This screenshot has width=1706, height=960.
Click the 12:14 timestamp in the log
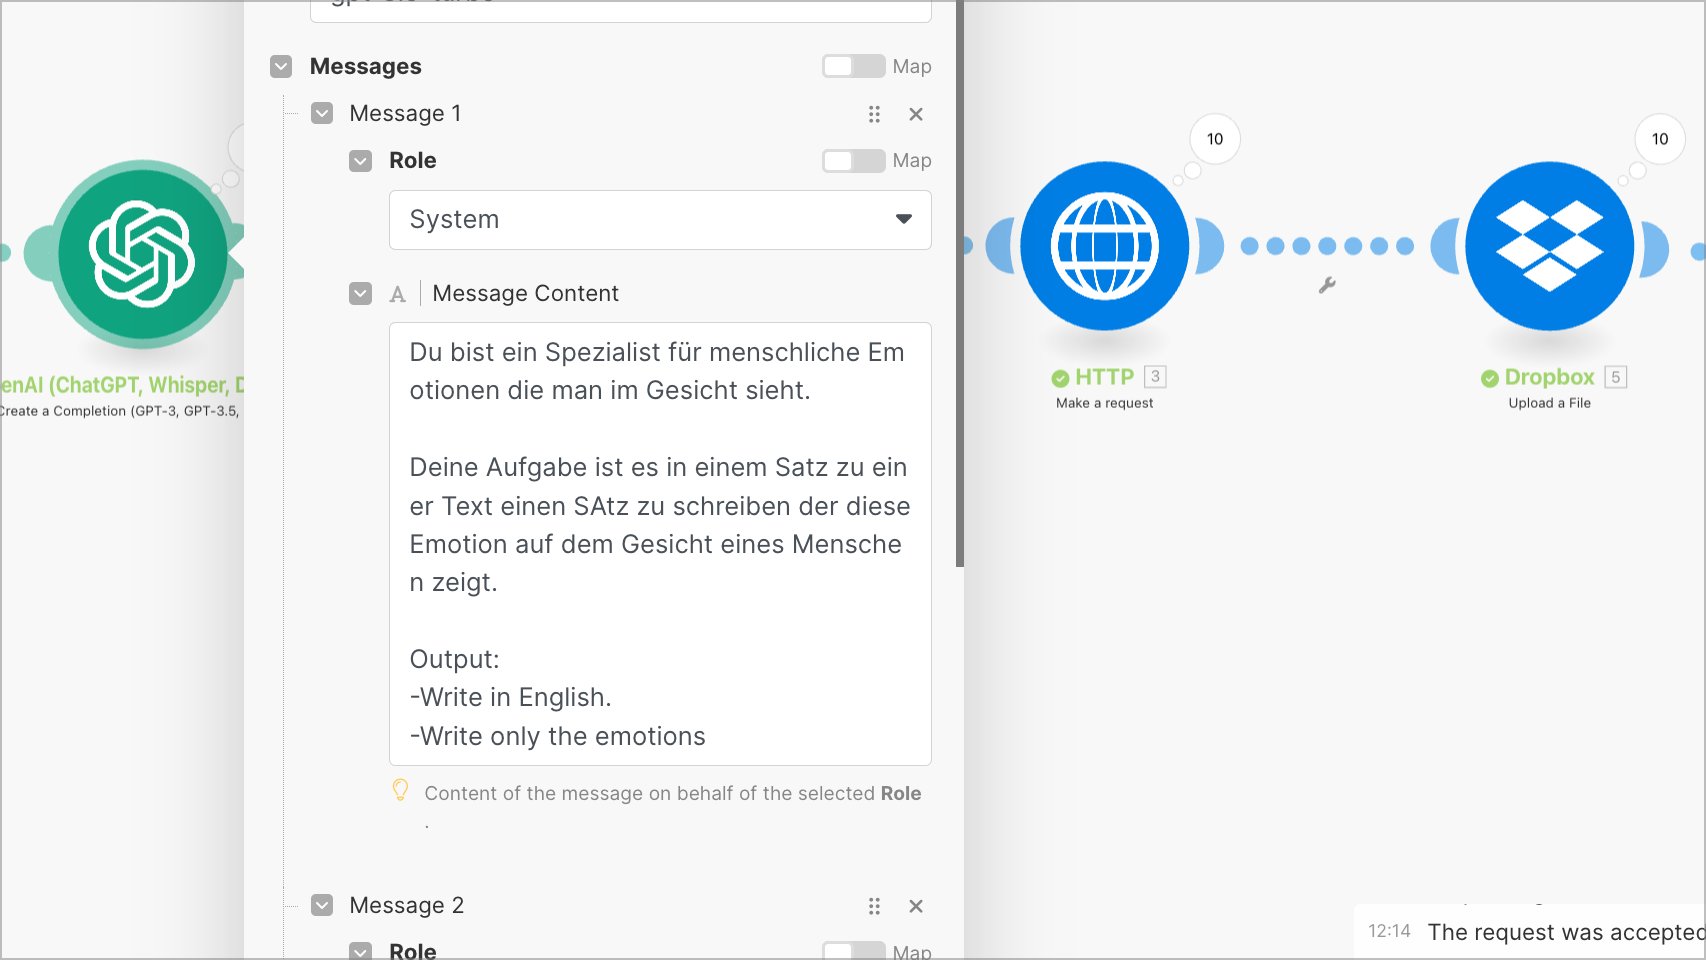(x=1389, y=931)
